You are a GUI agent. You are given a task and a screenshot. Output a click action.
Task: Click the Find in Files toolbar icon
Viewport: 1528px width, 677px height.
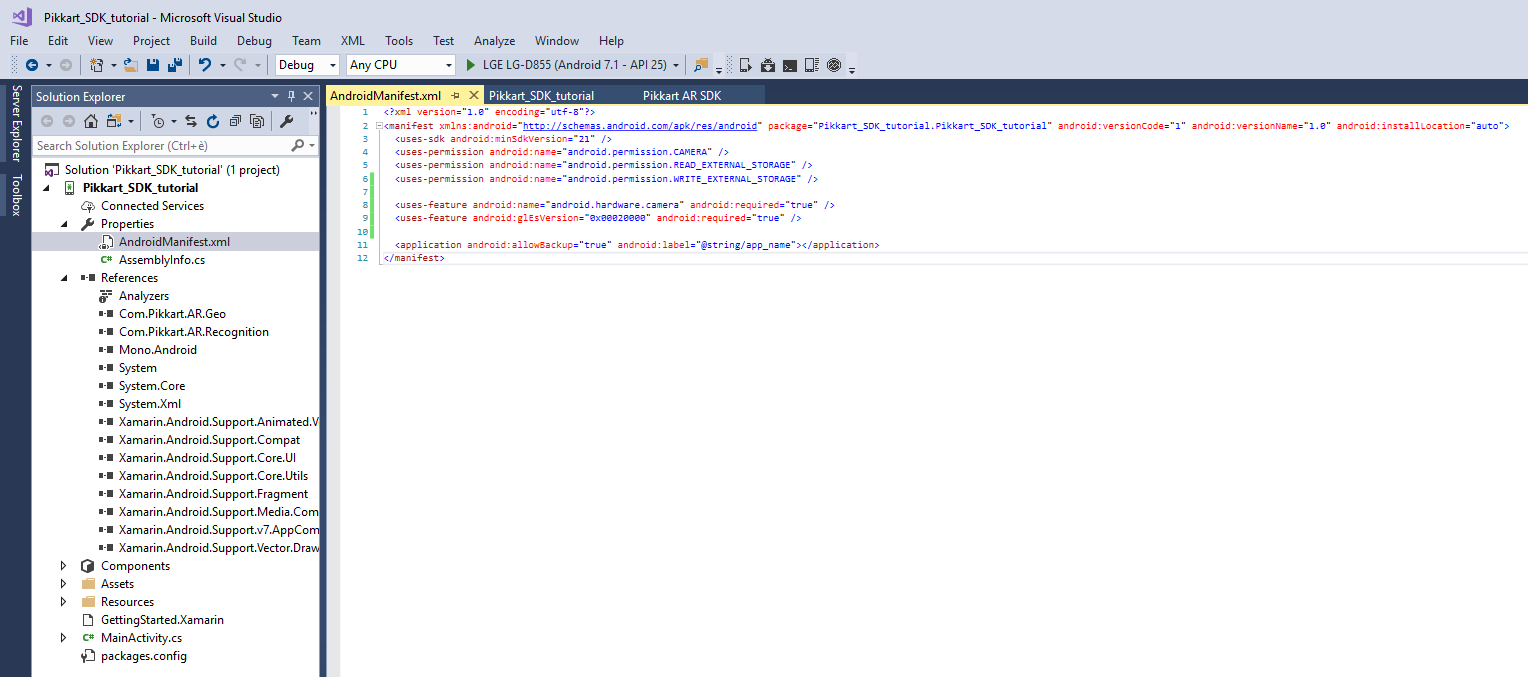[701, 65]
